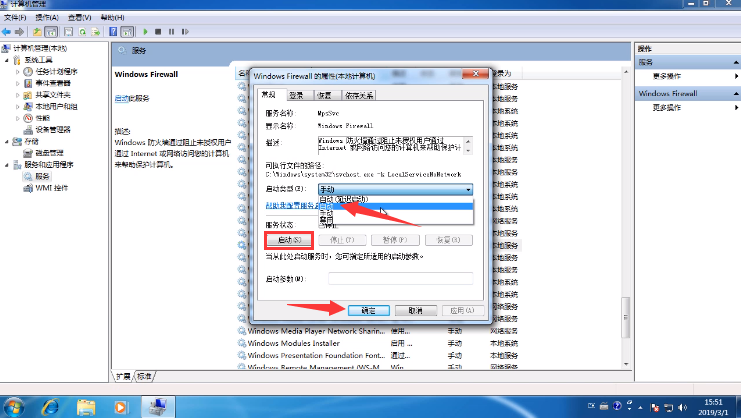The image size is (741, 418).
Task: Collapse the 服务和应用程序 node arrow
Action: point(7,165)
